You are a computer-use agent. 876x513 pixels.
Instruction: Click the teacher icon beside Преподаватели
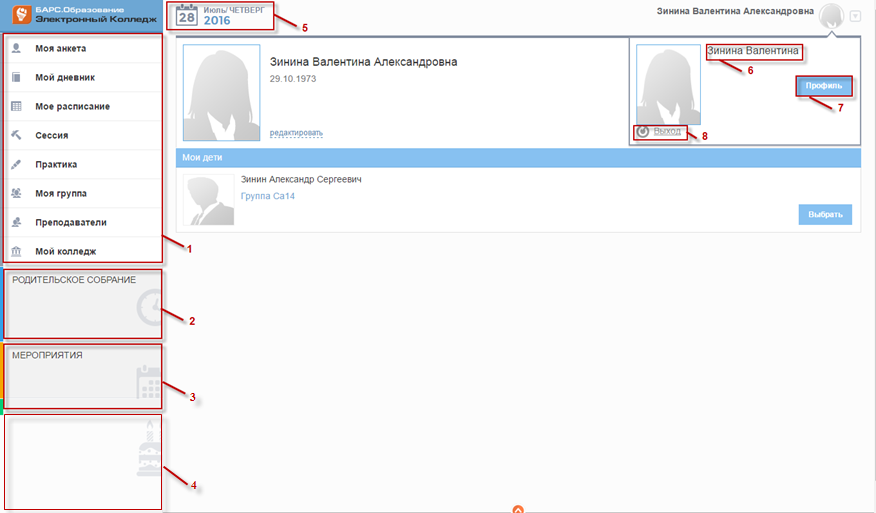coord(17,222)
